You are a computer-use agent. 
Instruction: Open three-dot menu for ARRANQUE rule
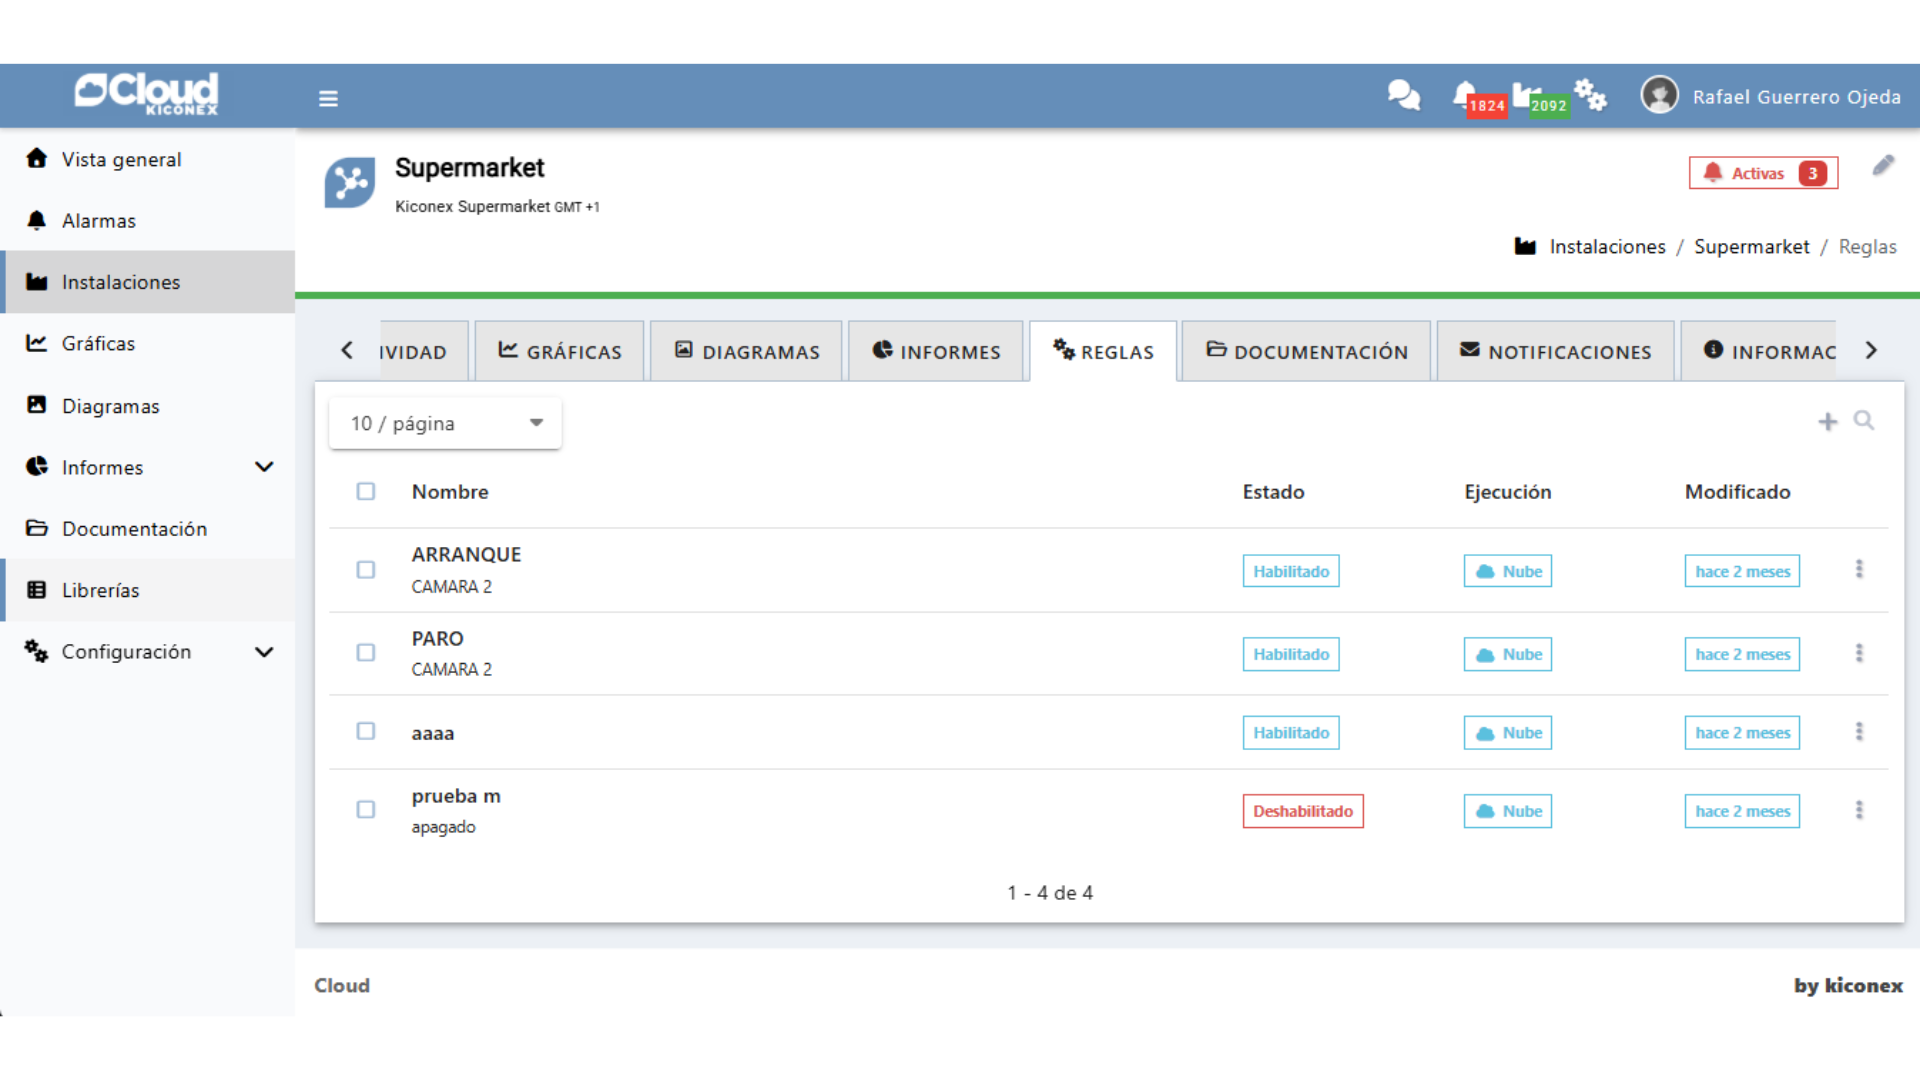pos(1859,569)
